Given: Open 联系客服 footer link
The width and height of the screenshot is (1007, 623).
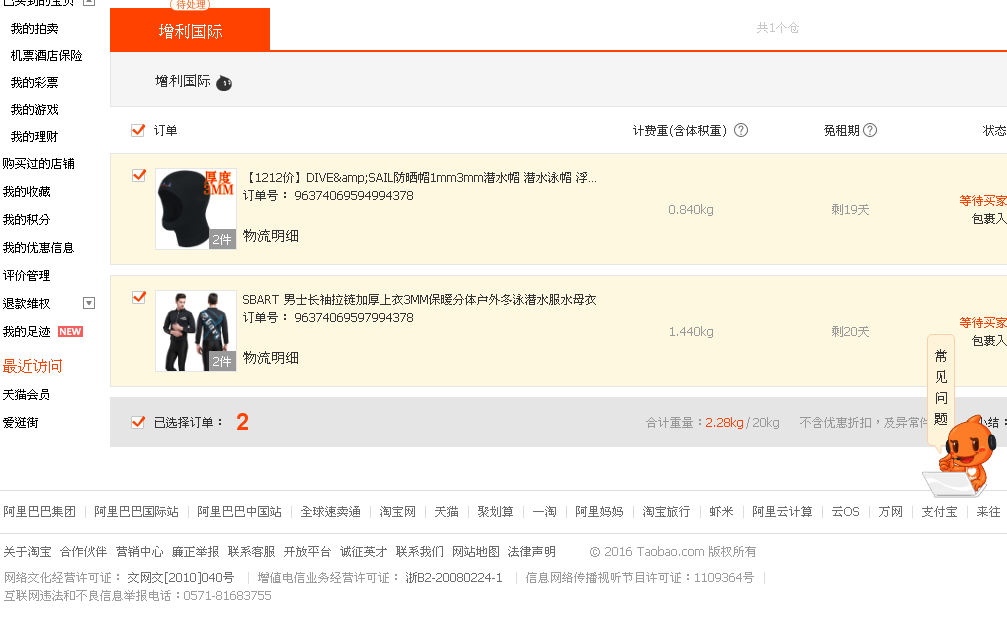Looking at the screenshot, I should pyautogui.click(x=251, y=552).
